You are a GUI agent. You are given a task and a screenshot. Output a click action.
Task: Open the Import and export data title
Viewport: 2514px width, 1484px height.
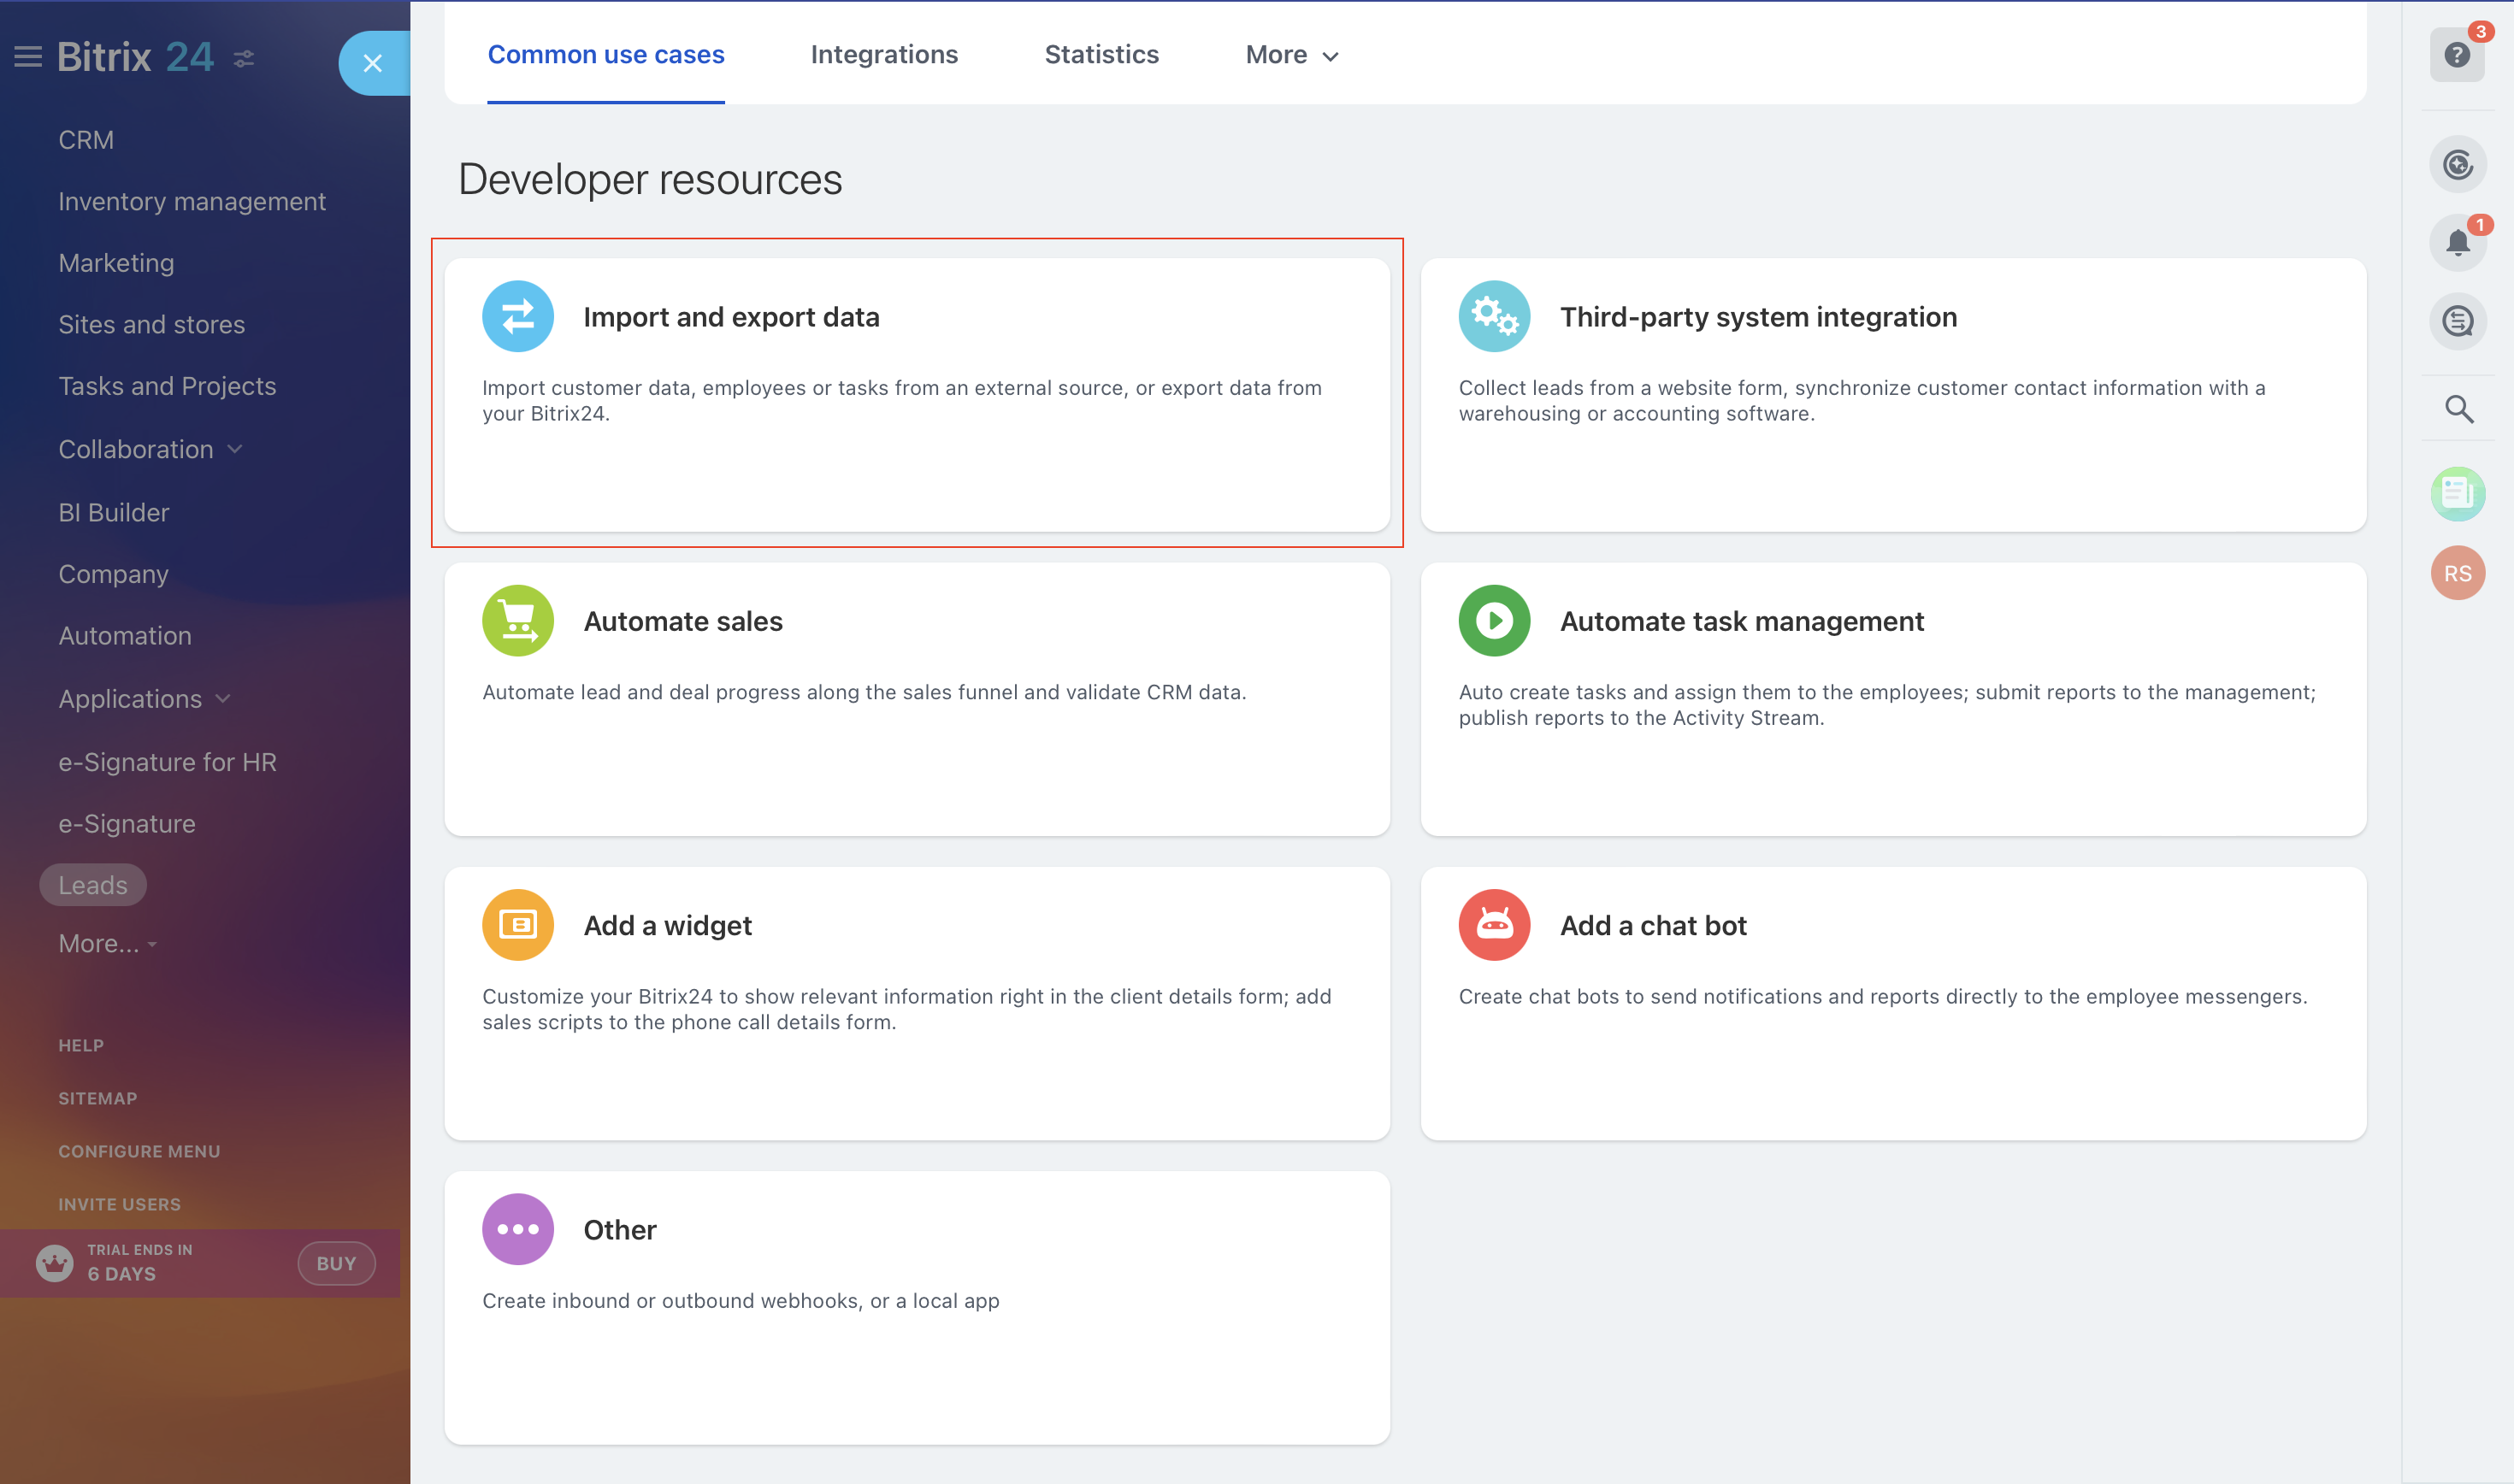point(731,316)
